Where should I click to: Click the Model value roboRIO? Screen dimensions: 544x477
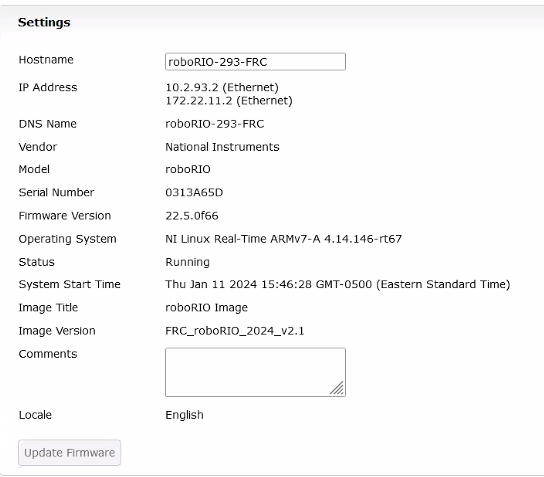[188, 169]
